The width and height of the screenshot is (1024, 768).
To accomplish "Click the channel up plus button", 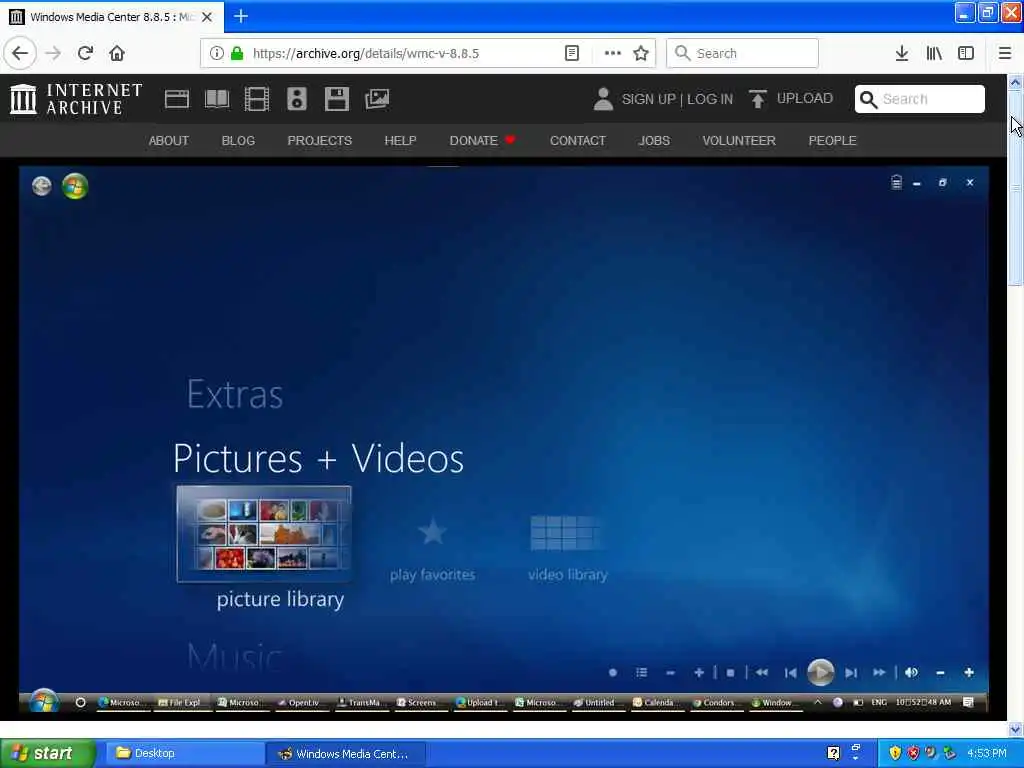I will coord(699,672).
